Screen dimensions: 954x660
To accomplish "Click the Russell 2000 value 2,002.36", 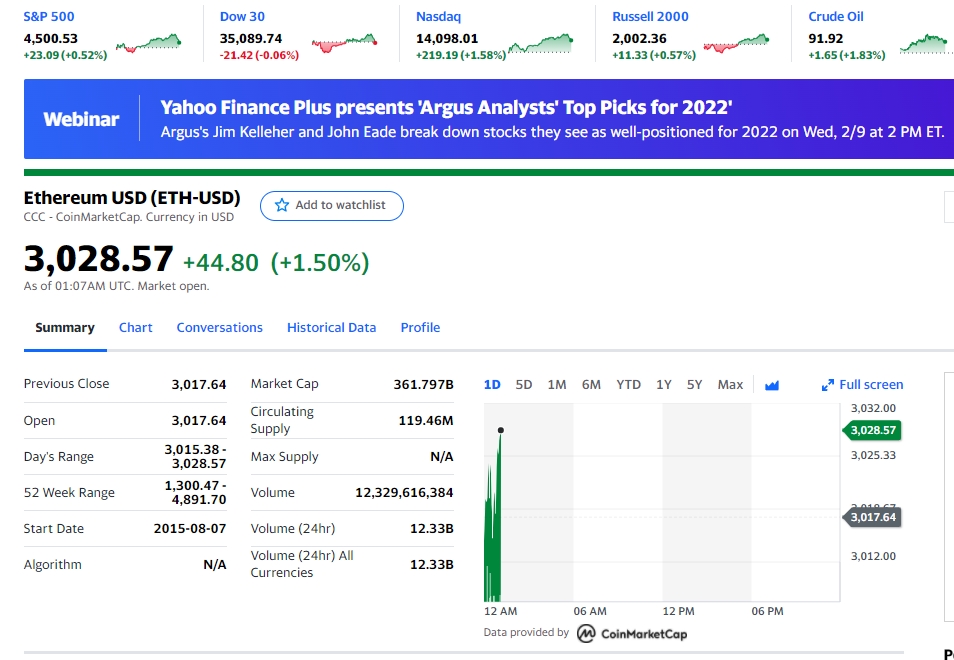I will coord(639,39).
